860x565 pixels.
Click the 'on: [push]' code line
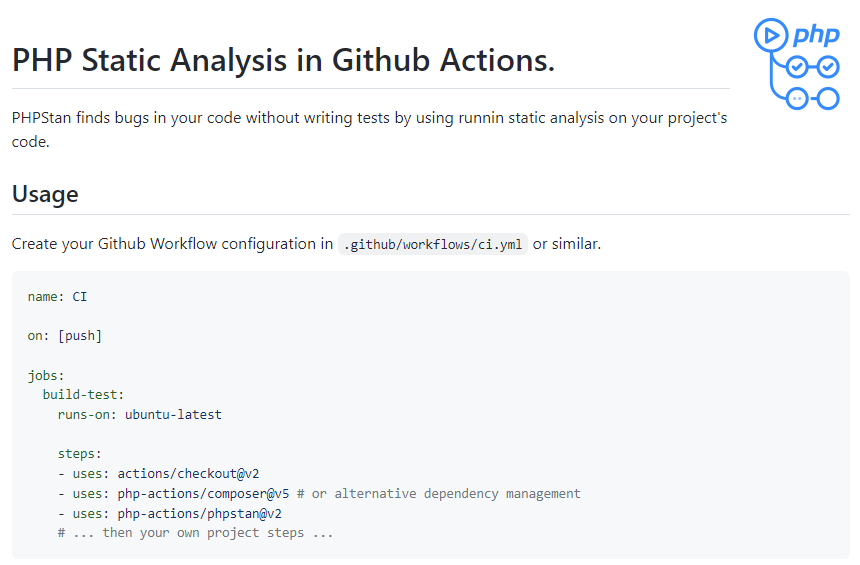coord(65,336)
